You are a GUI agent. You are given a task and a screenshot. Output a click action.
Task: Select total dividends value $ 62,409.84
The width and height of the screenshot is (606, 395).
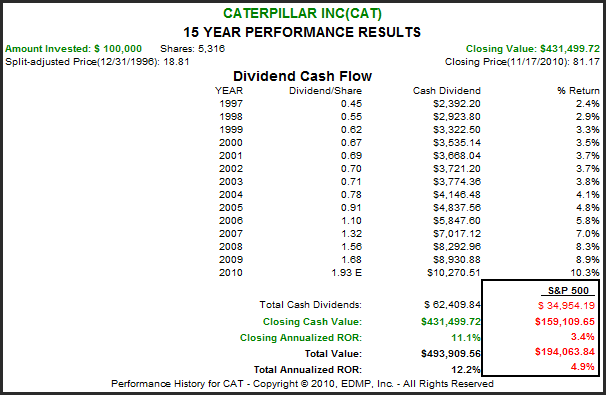(x=452, y=305)
